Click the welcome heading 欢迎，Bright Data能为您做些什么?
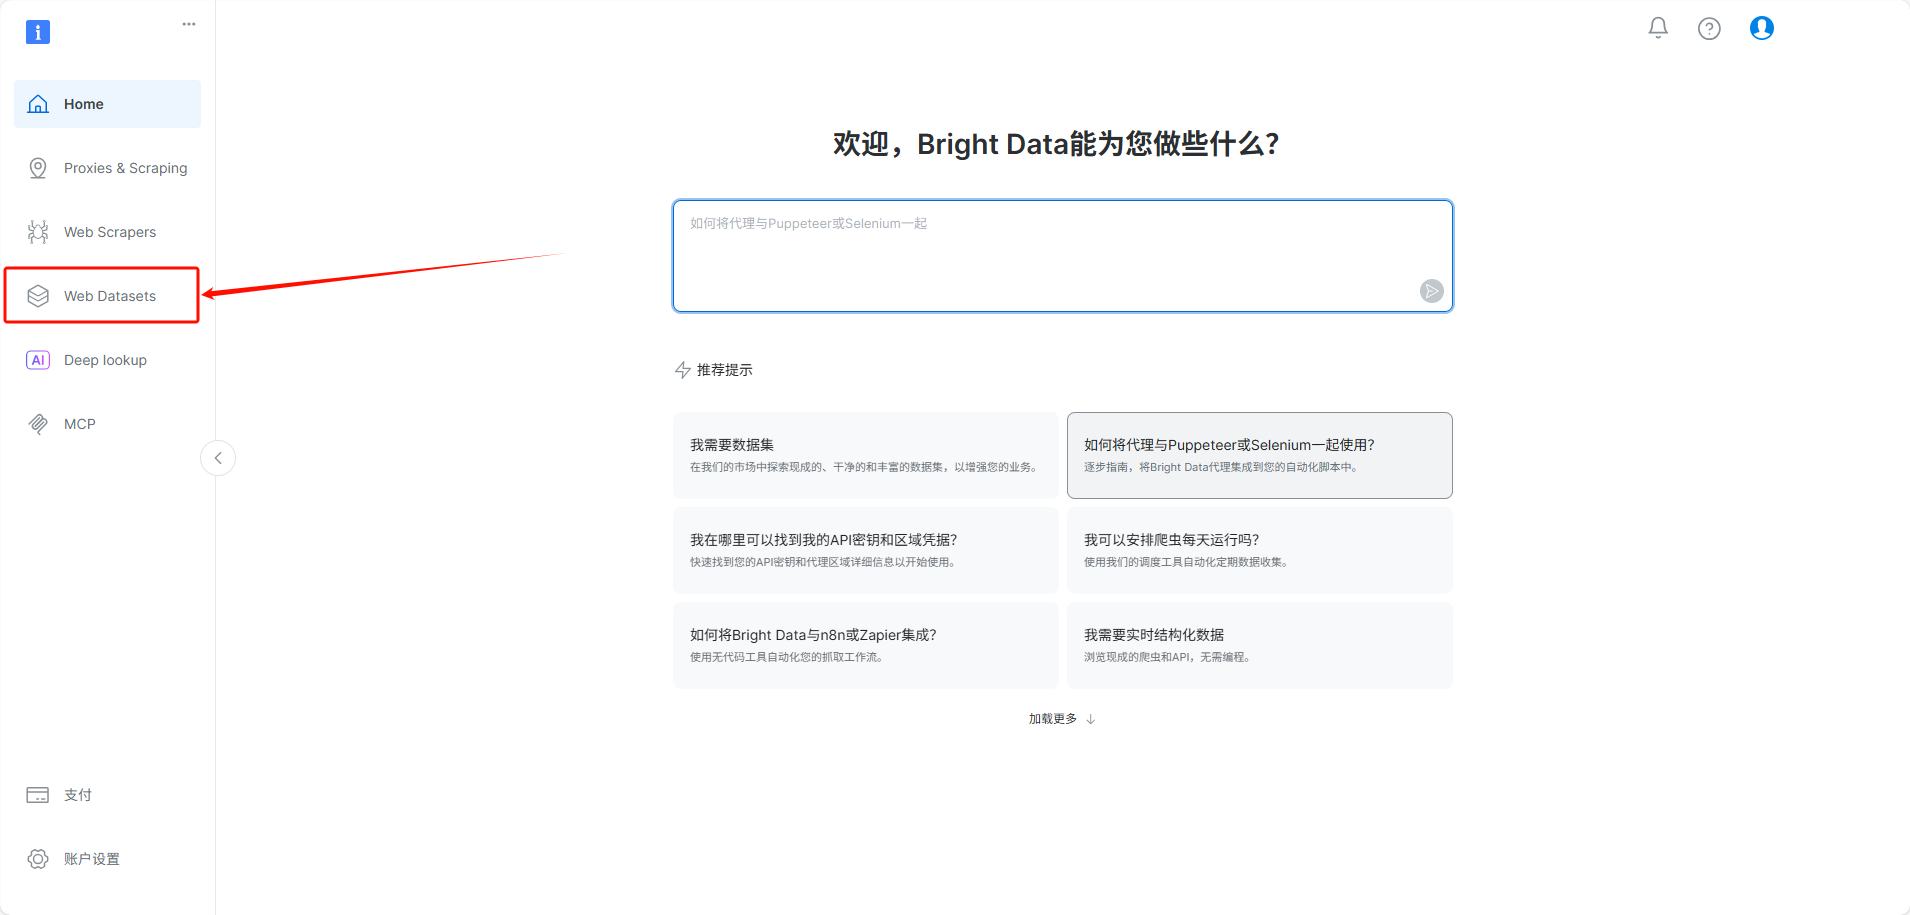The height and width of the screenshot is (915, 1910). pos(1056,144)
